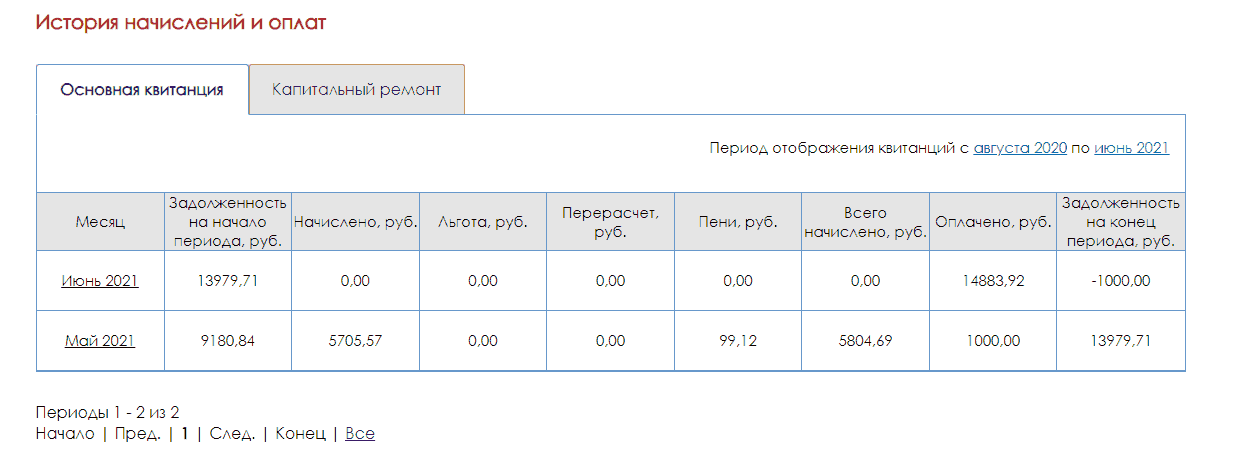Click the Оплачено, руб. column header
1241x473 pixels.
993,222
